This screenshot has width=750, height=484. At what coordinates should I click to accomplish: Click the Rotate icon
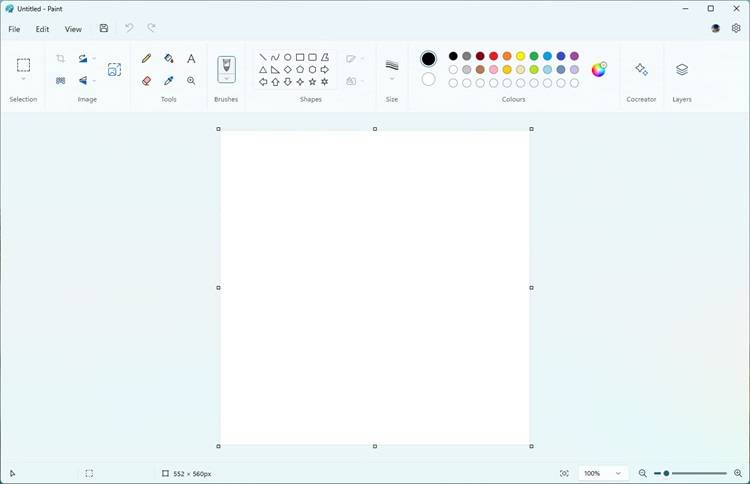tap(83, 58)
